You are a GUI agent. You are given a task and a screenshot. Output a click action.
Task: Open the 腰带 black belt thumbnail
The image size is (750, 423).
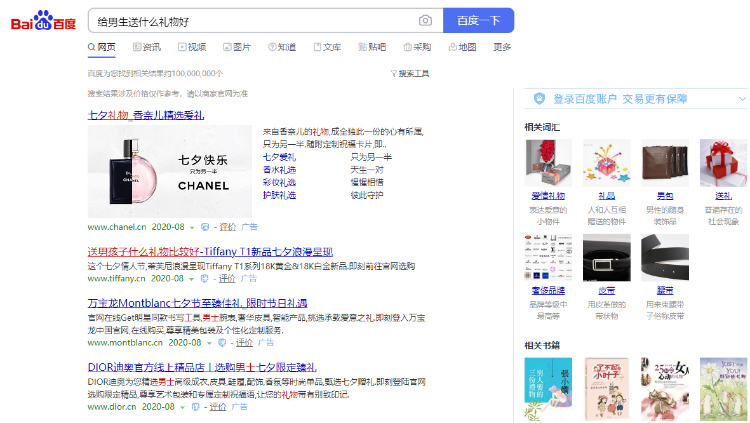tap(665, 257)
